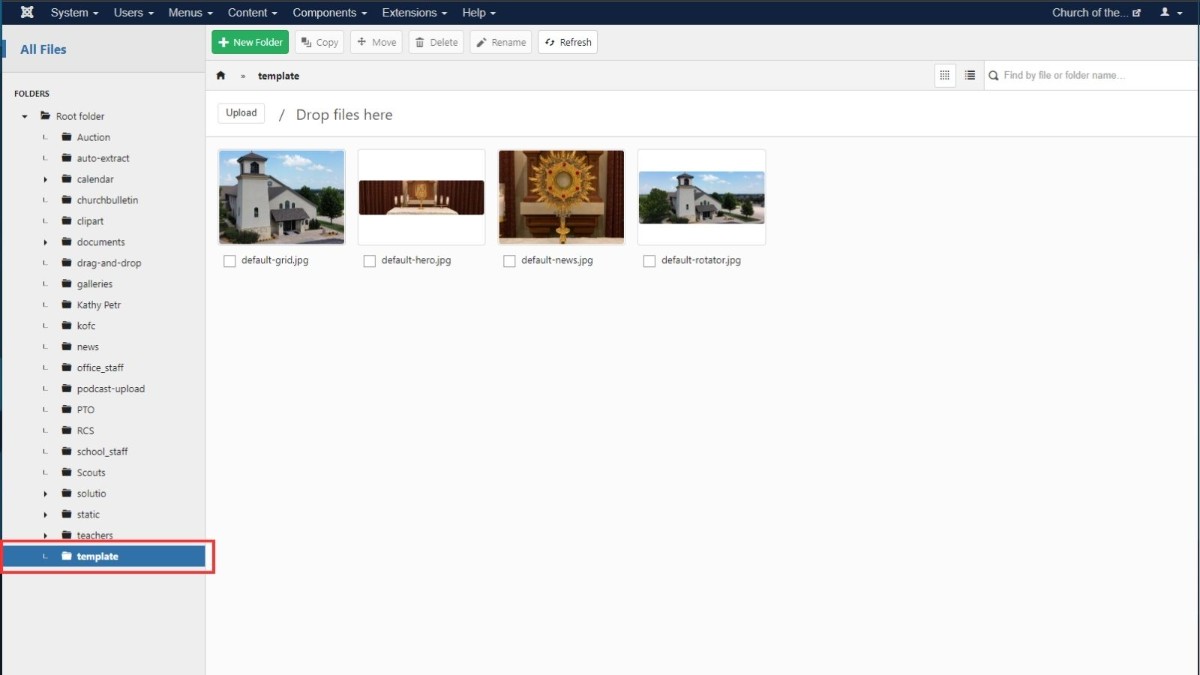
Task: Collapse the Root folder
Action: pyautogui.click(x=25, y=117)
